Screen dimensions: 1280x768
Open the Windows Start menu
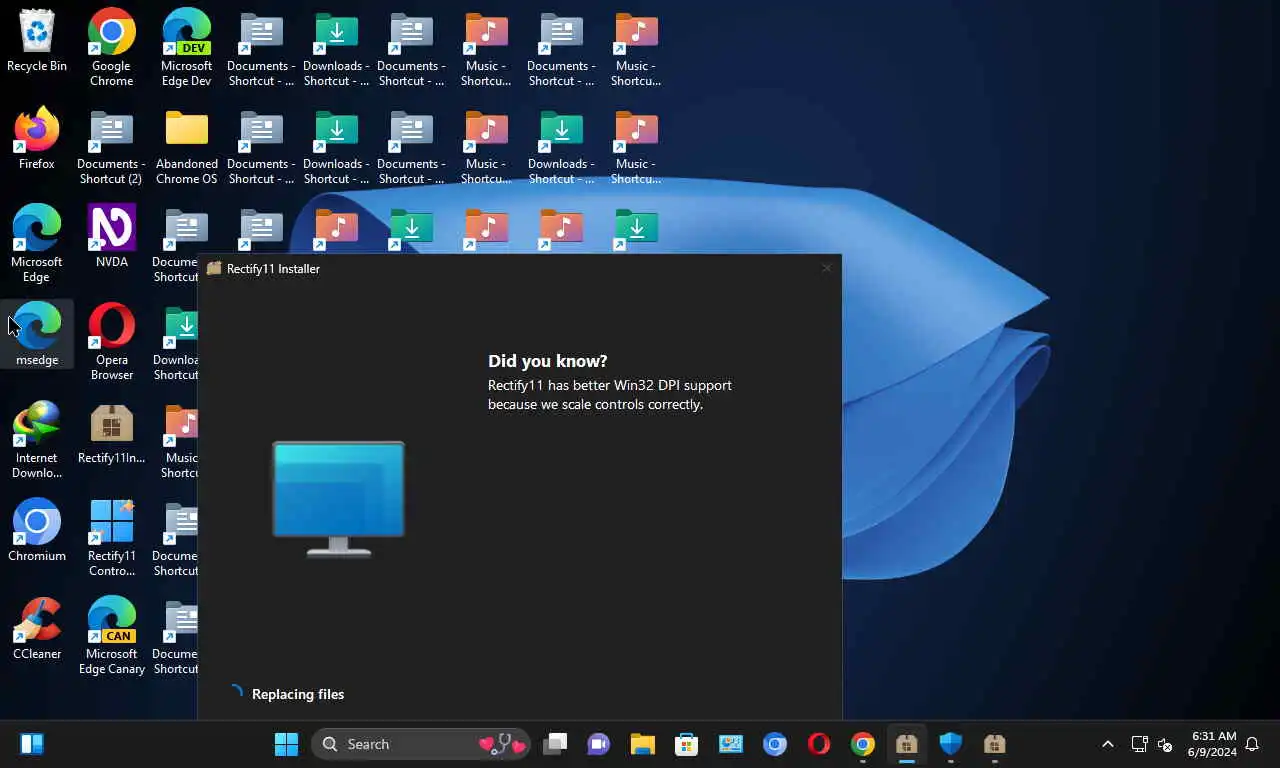[x=286, y=744]
